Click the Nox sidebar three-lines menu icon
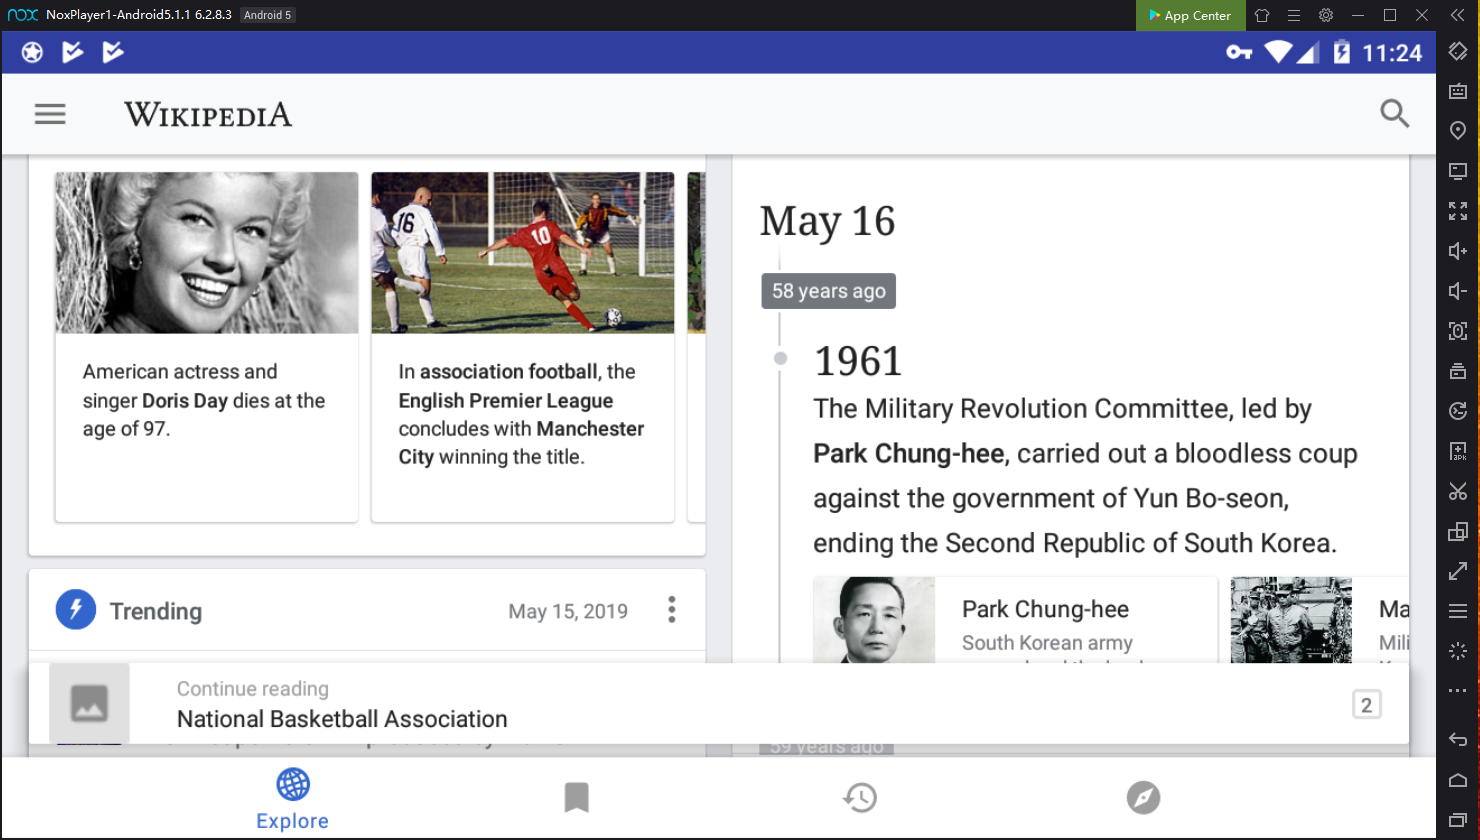 (1458, 611)
